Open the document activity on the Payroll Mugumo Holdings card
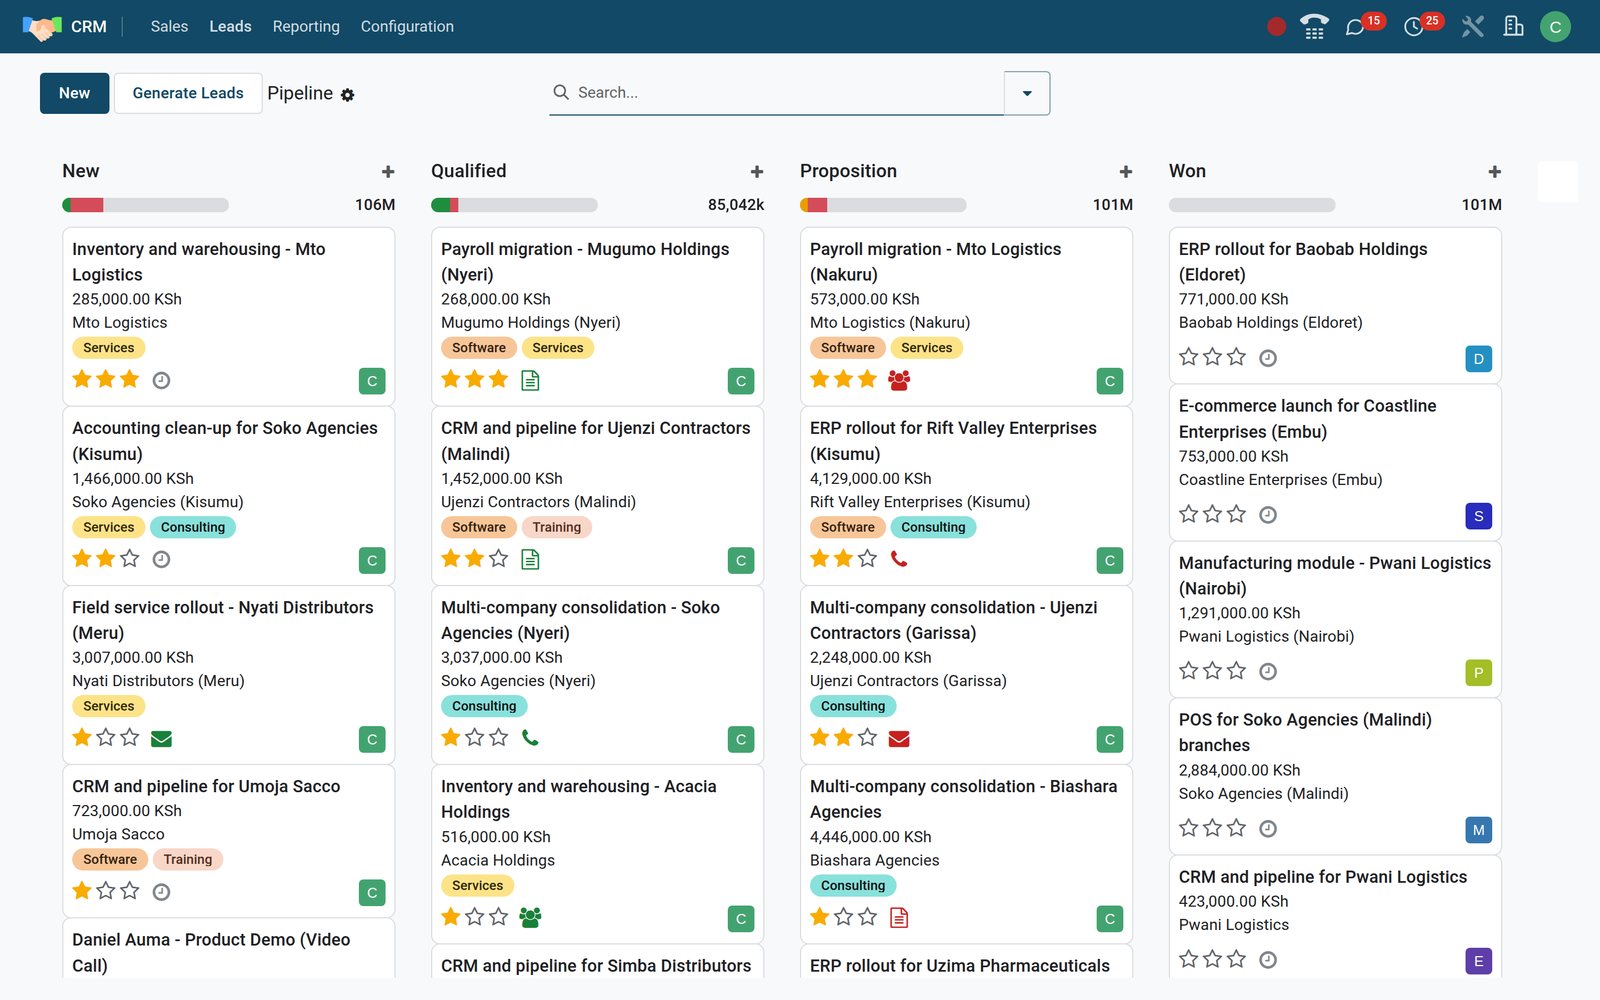The image size is (1600, 1000). pos(530,380)
